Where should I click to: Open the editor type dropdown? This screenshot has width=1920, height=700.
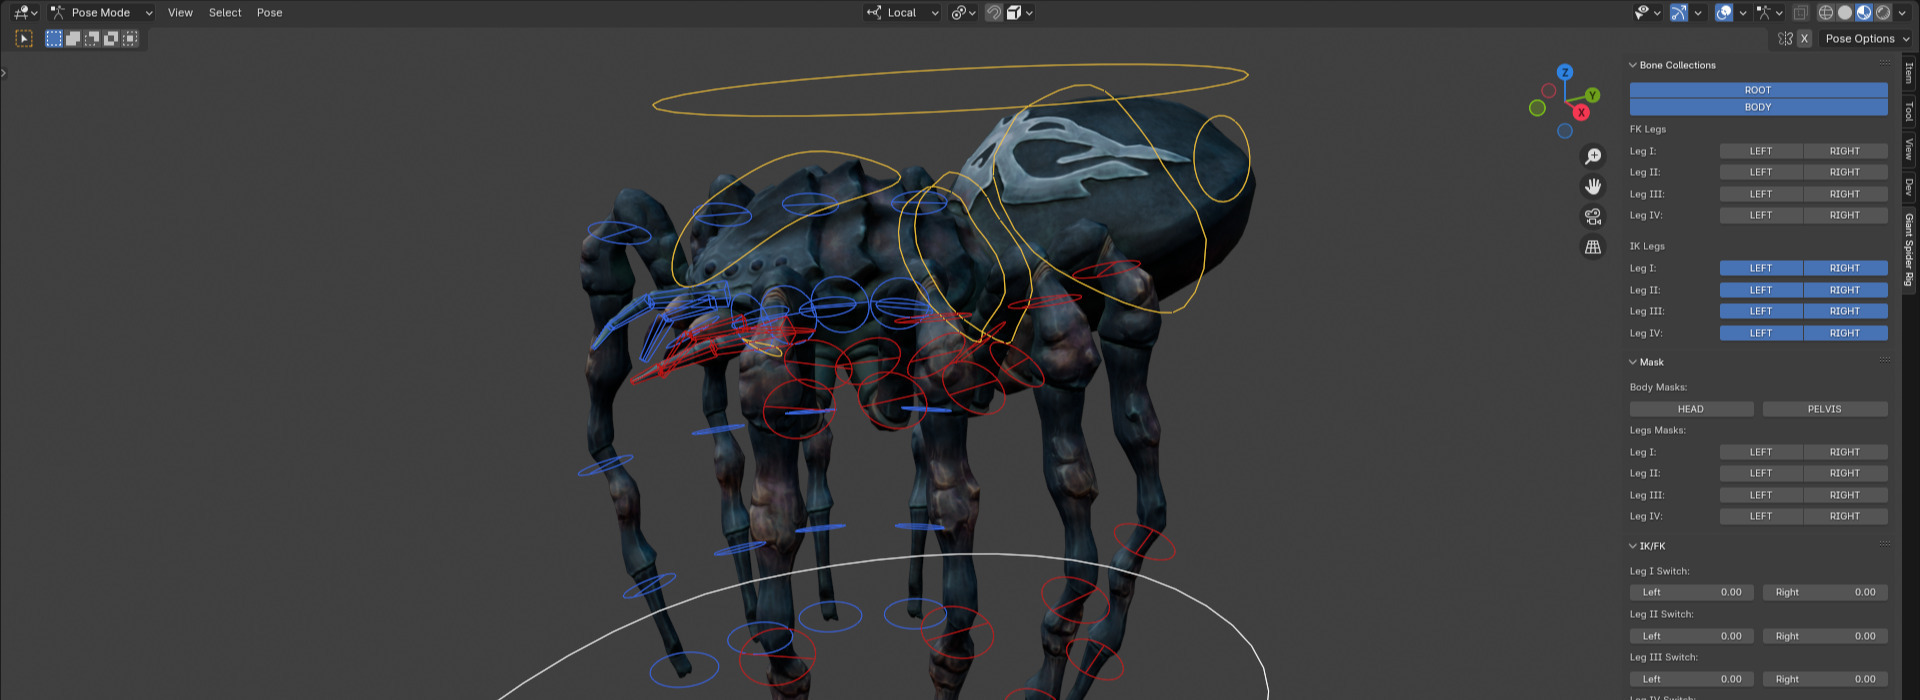[x=25, y=13]
